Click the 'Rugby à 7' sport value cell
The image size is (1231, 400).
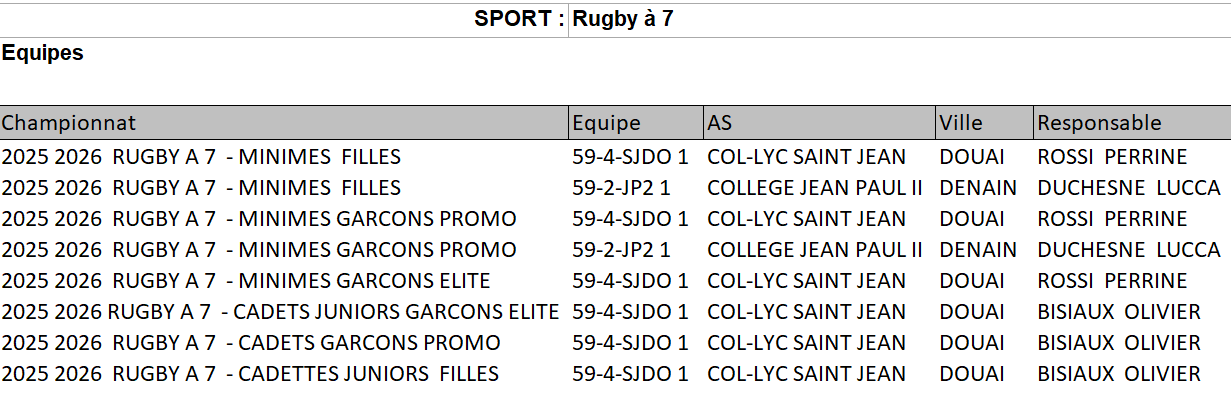pyautogui.click(x=623, y=19)
